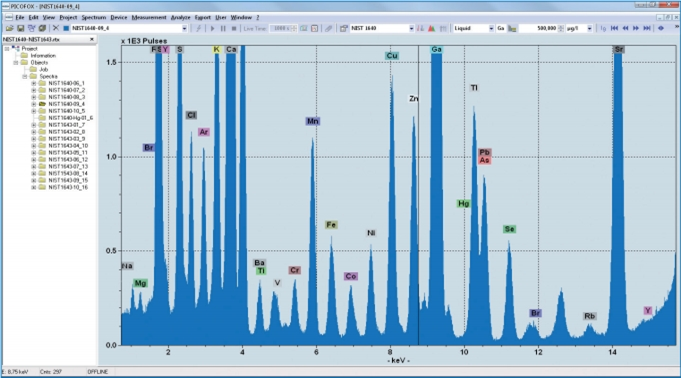Image resolution: width=681 pixels, height=378 pixels.
Task: Jump to first spectrum arrow icon
Action: click(x=614, y=28)
